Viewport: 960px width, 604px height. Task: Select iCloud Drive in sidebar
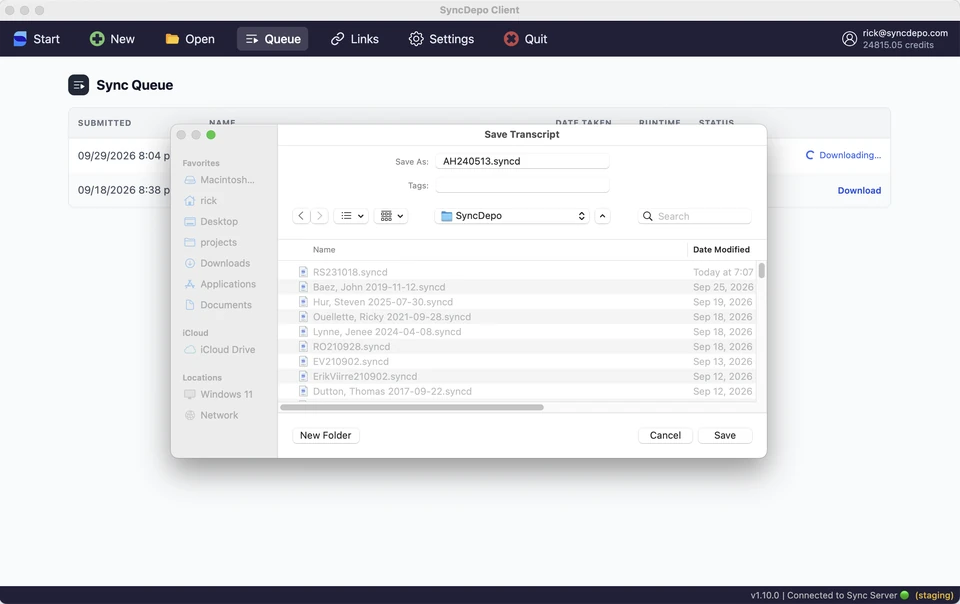219,349
